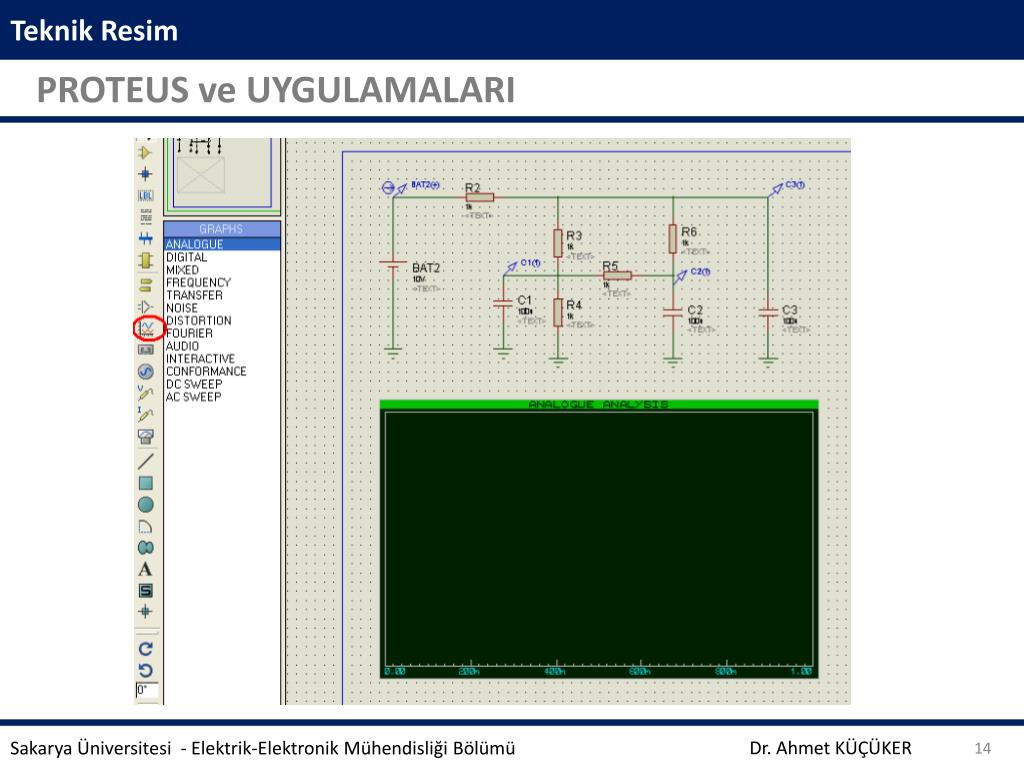
Task: Select MIXED graph type
Action: [182, 270]
